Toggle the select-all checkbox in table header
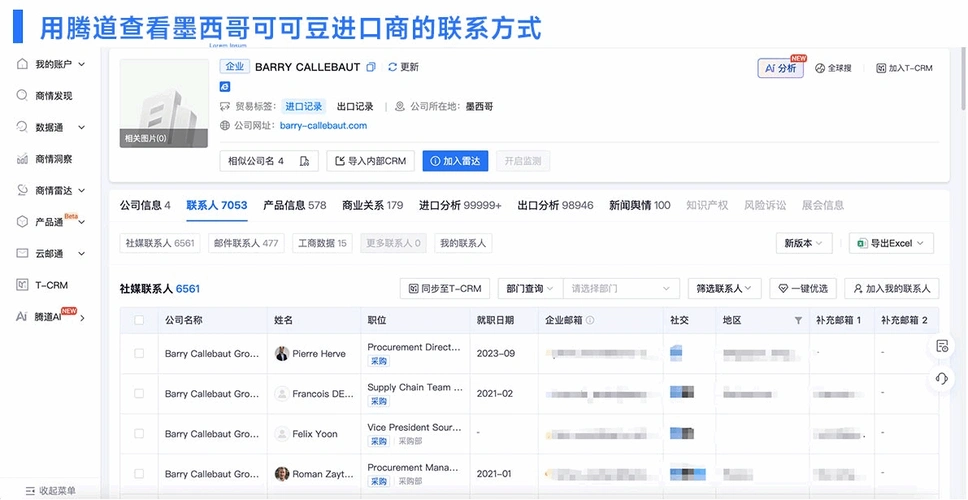This screenshot has width=968, height=500. point(139,320)
